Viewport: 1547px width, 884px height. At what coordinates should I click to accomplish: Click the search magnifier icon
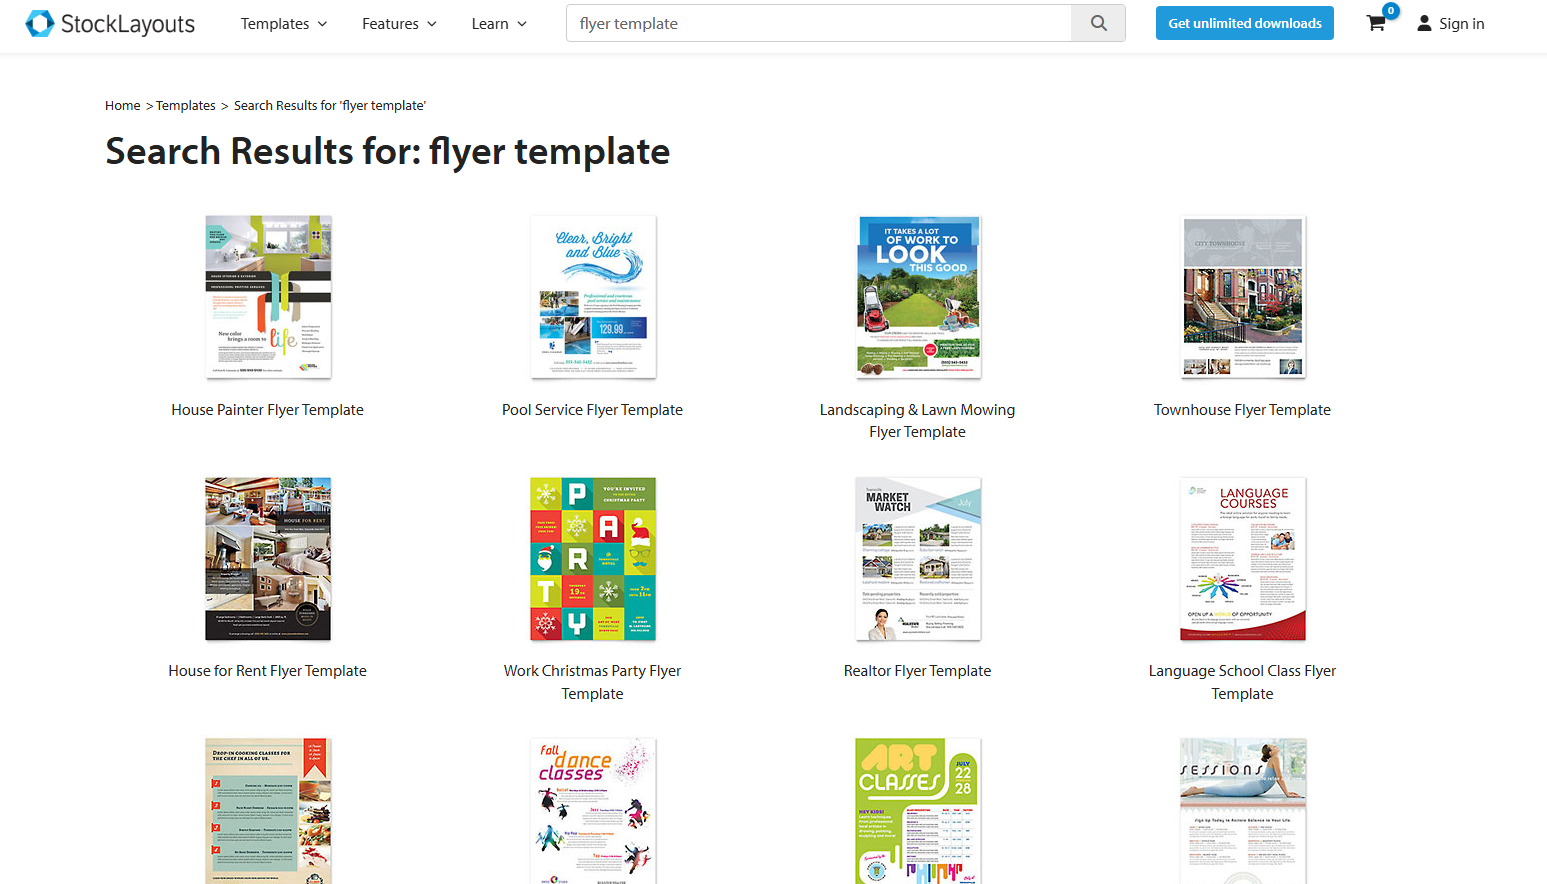pyautogui.click(x=1098, y=22)
